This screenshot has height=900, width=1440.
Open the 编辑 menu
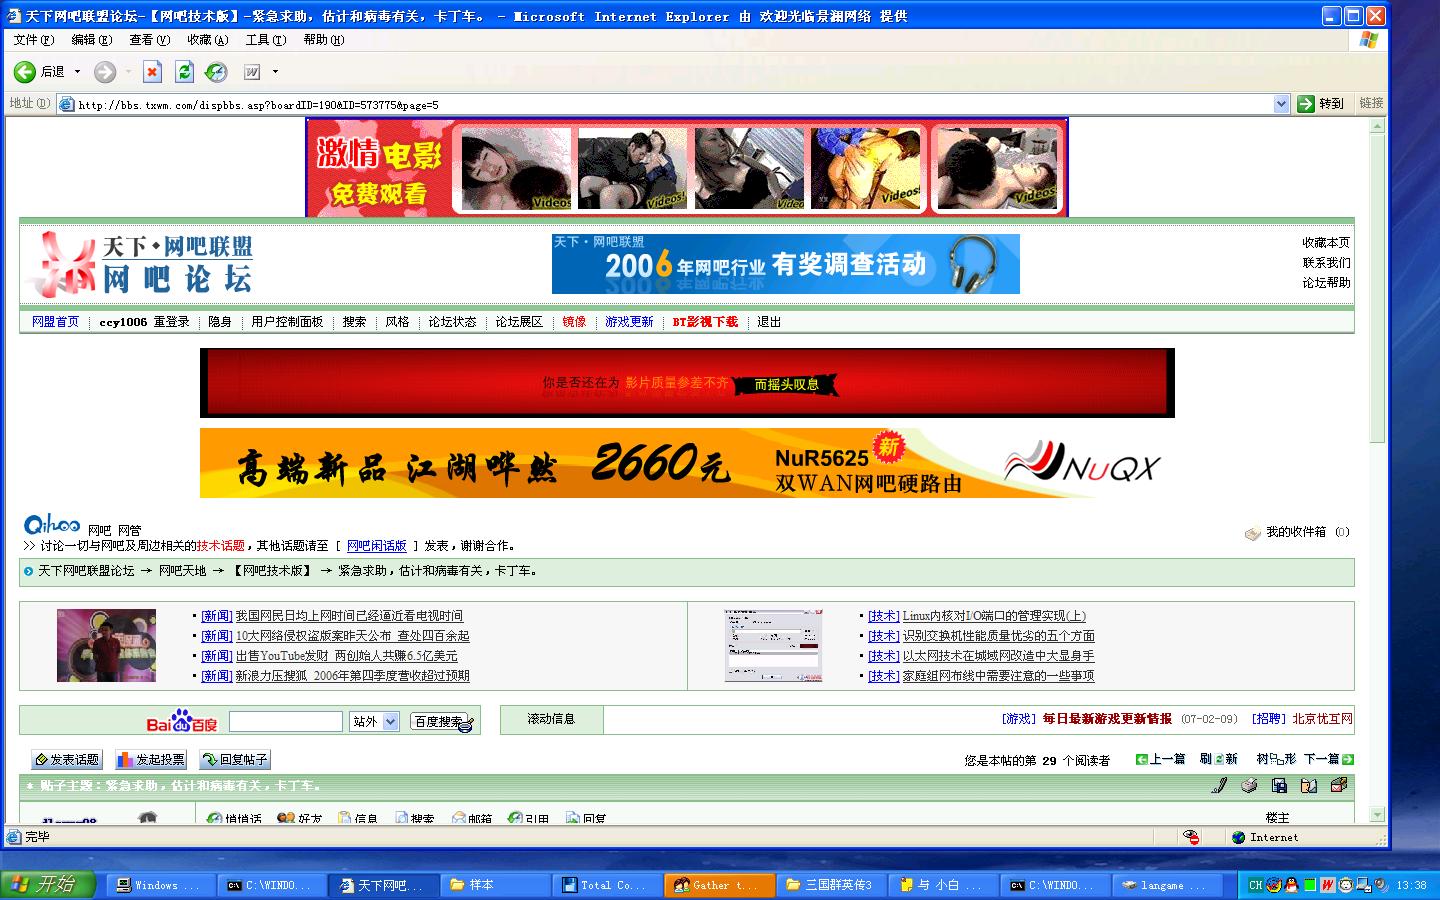point(92,40)
